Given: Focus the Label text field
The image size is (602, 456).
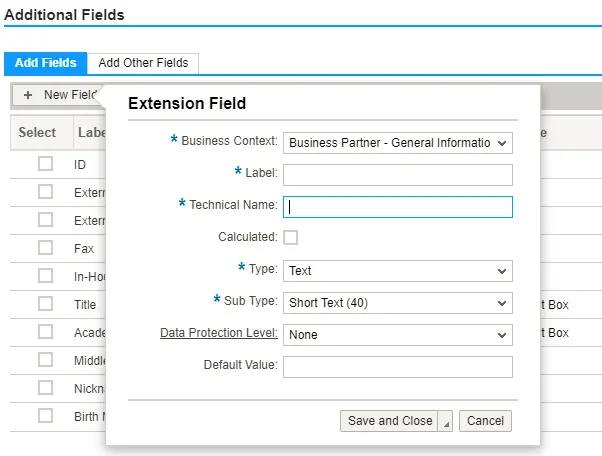Looking at the screenshot, I should point(397,175).
